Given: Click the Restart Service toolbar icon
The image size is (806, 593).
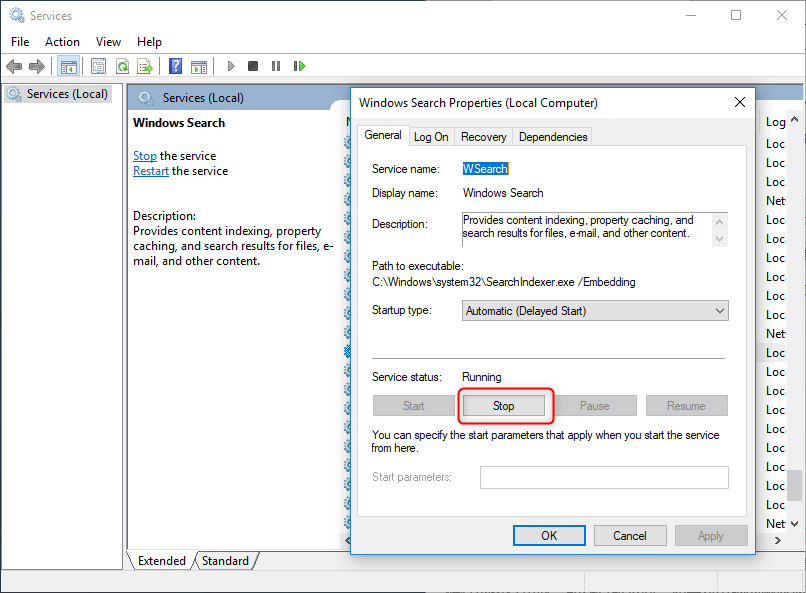Looking at the screenshot, I should click(299, 66).
